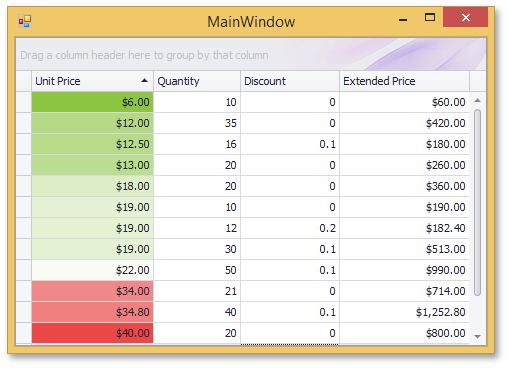Minimize the MainWindow window
Viewport: 508px width, 368px height.
[x=403, y=19]
